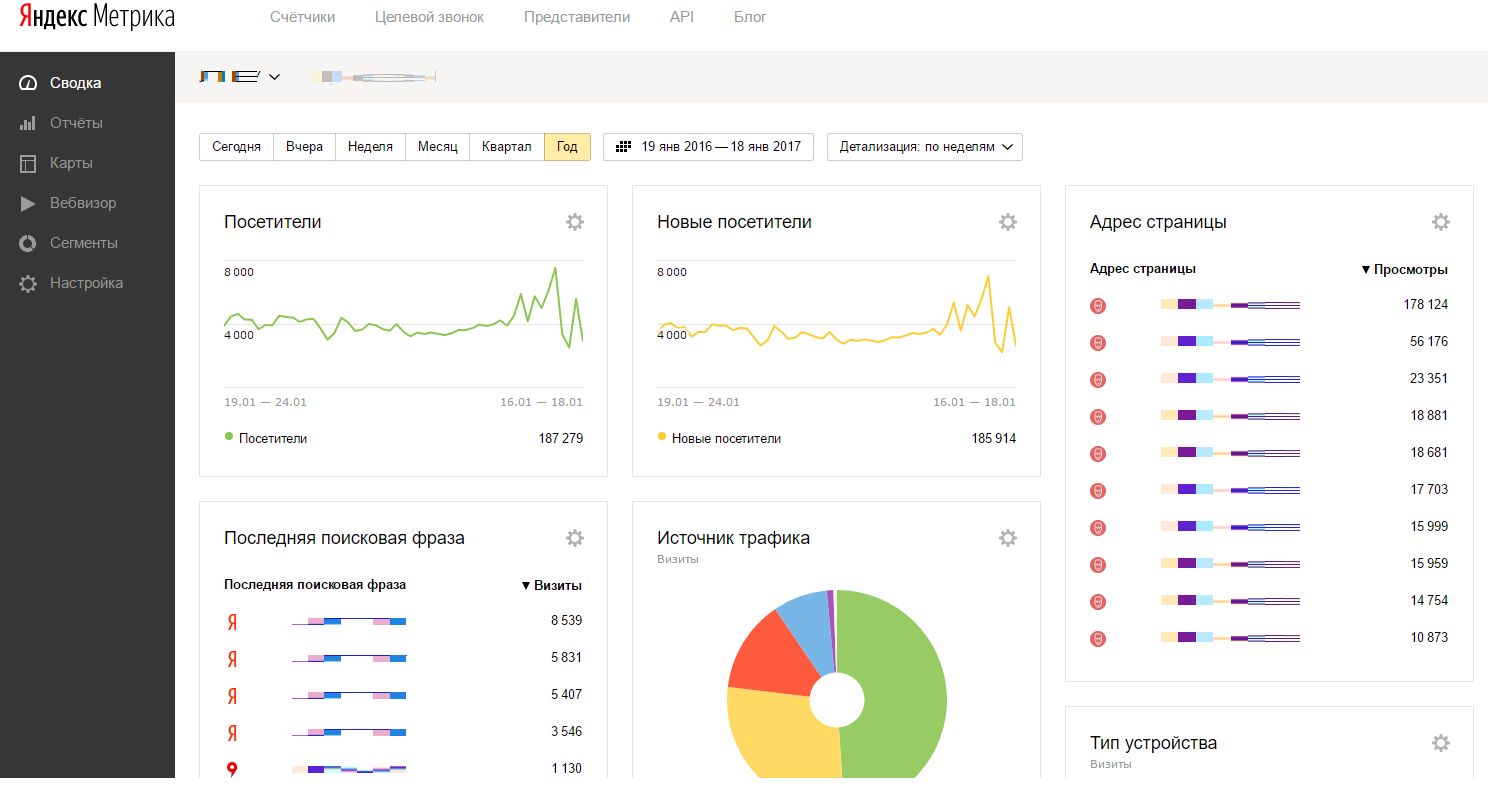Go to Сегменты in the sidebar
The image size is (1488, 790).
coord(83,243)
